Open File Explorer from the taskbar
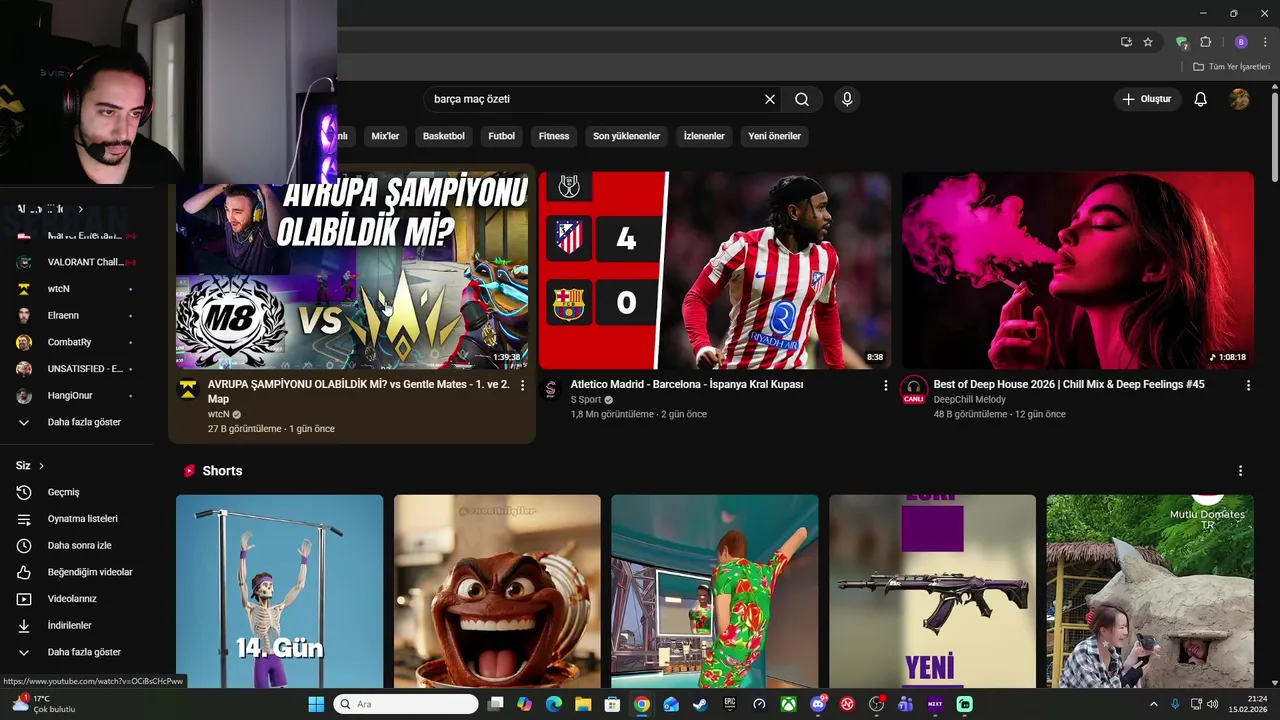Screen dimensions: 1280x720 pyautogui.click(x=583, y=704)
